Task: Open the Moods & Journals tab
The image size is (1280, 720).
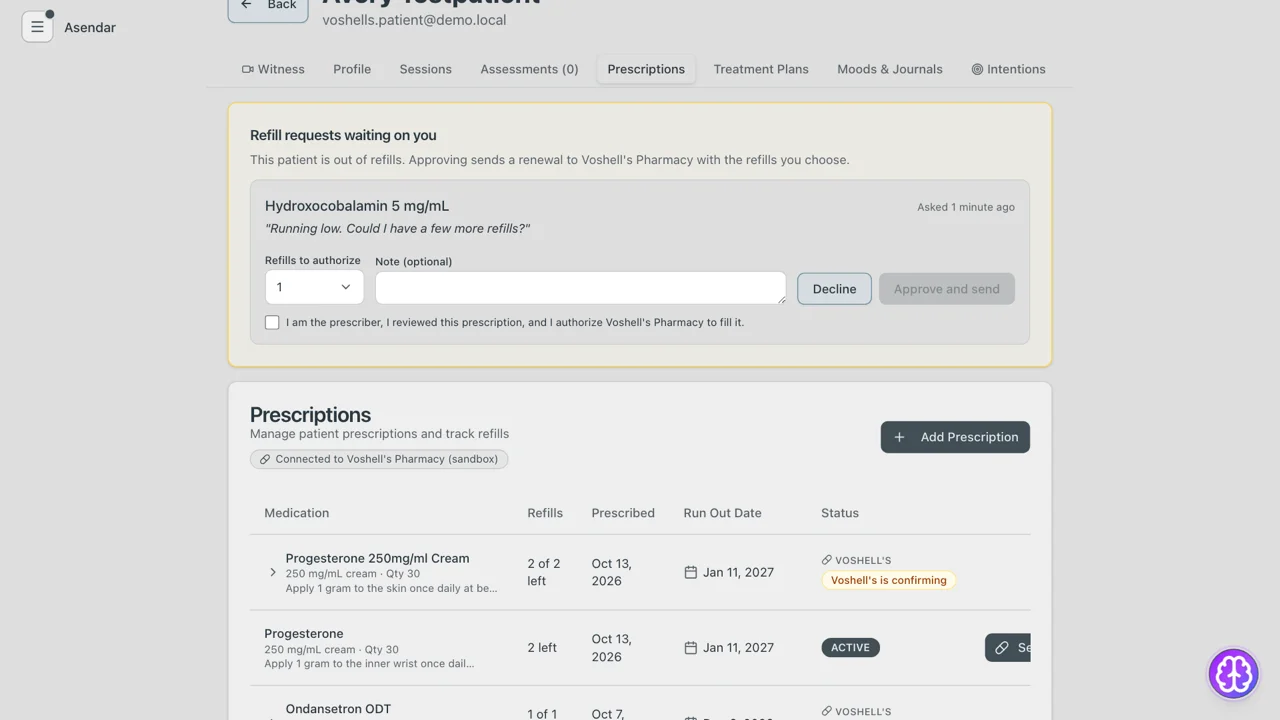Action: tap(890, 69)
